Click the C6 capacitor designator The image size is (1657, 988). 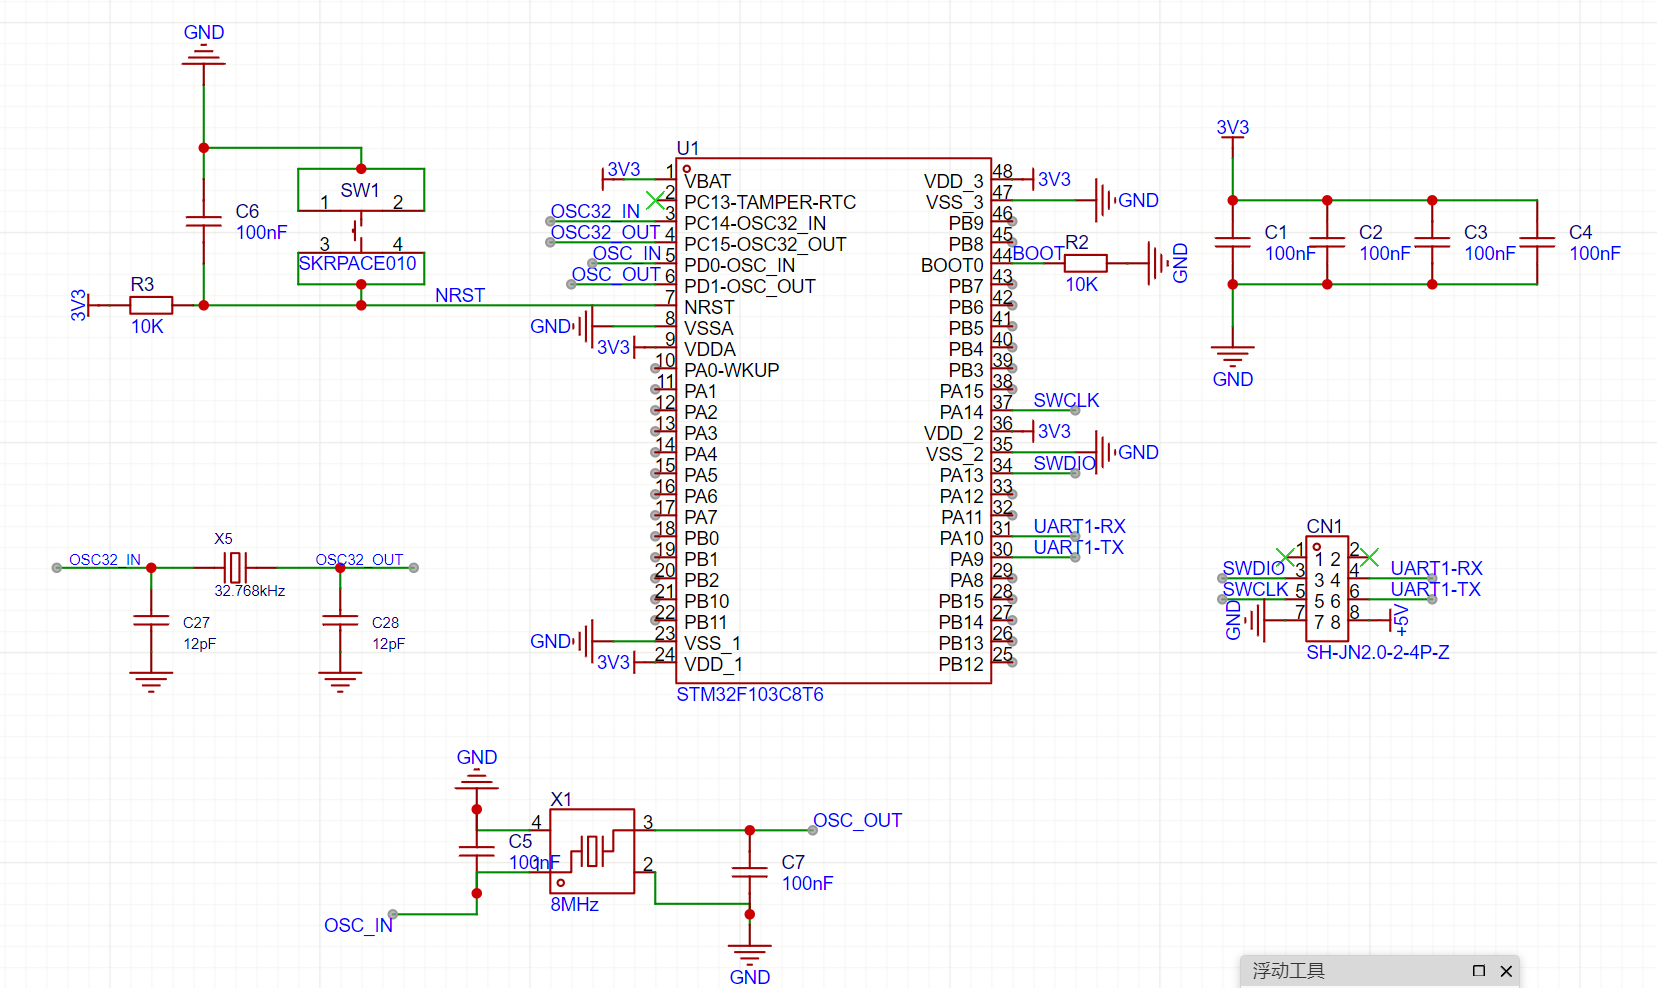247,212
